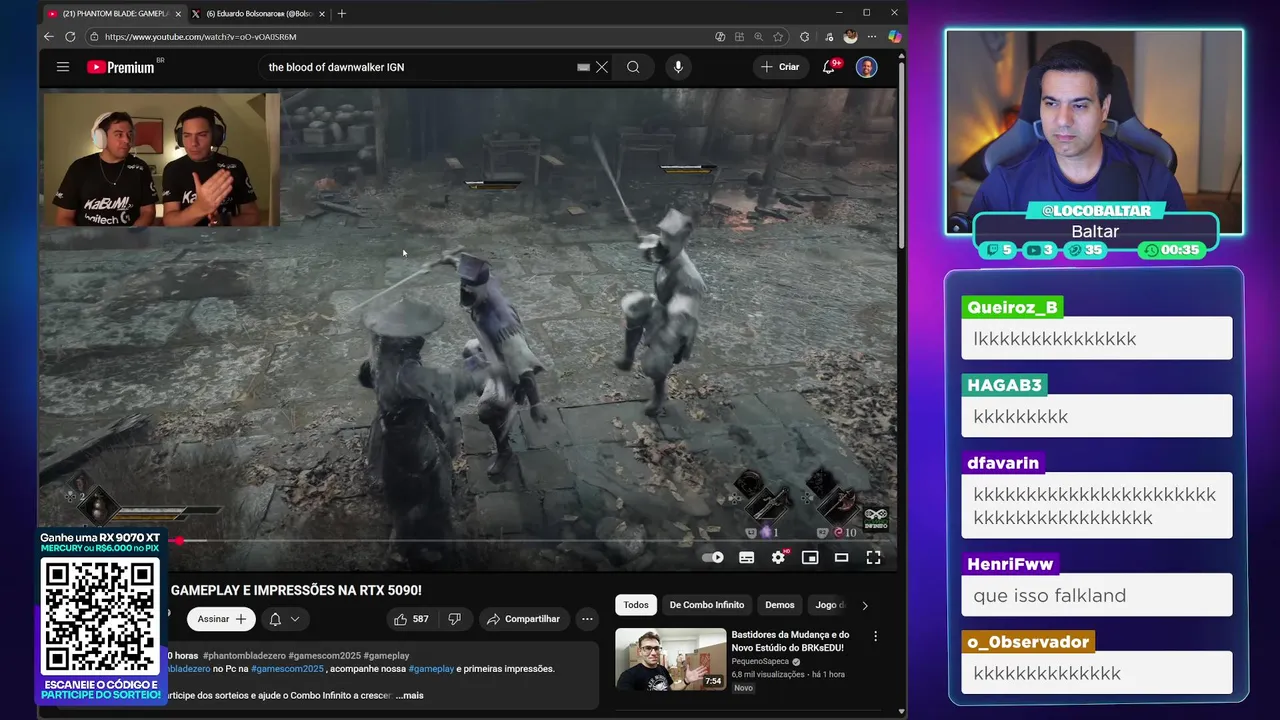Open on-screen keyboard icon in search box
The width and height of the screenshot is (1280, 720).
583,67
